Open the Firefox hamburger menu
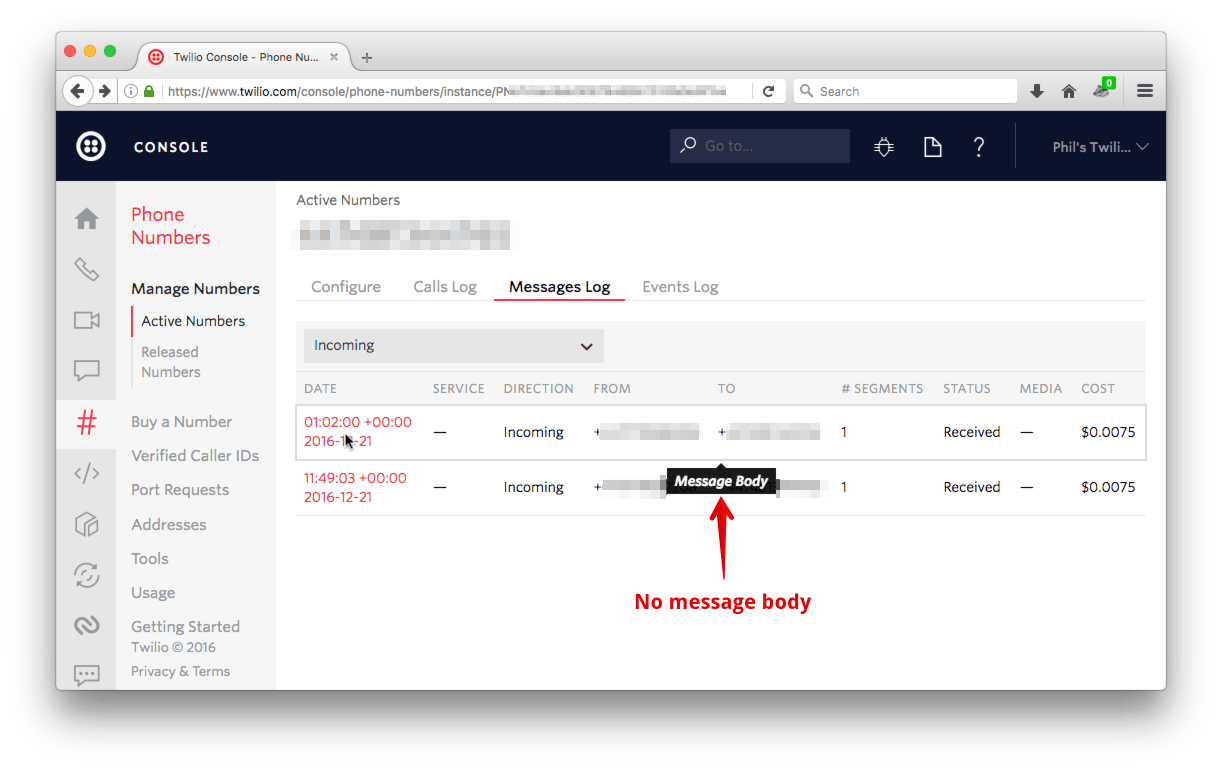The width and height of the screenshot is (1222, 770). 1145,91
